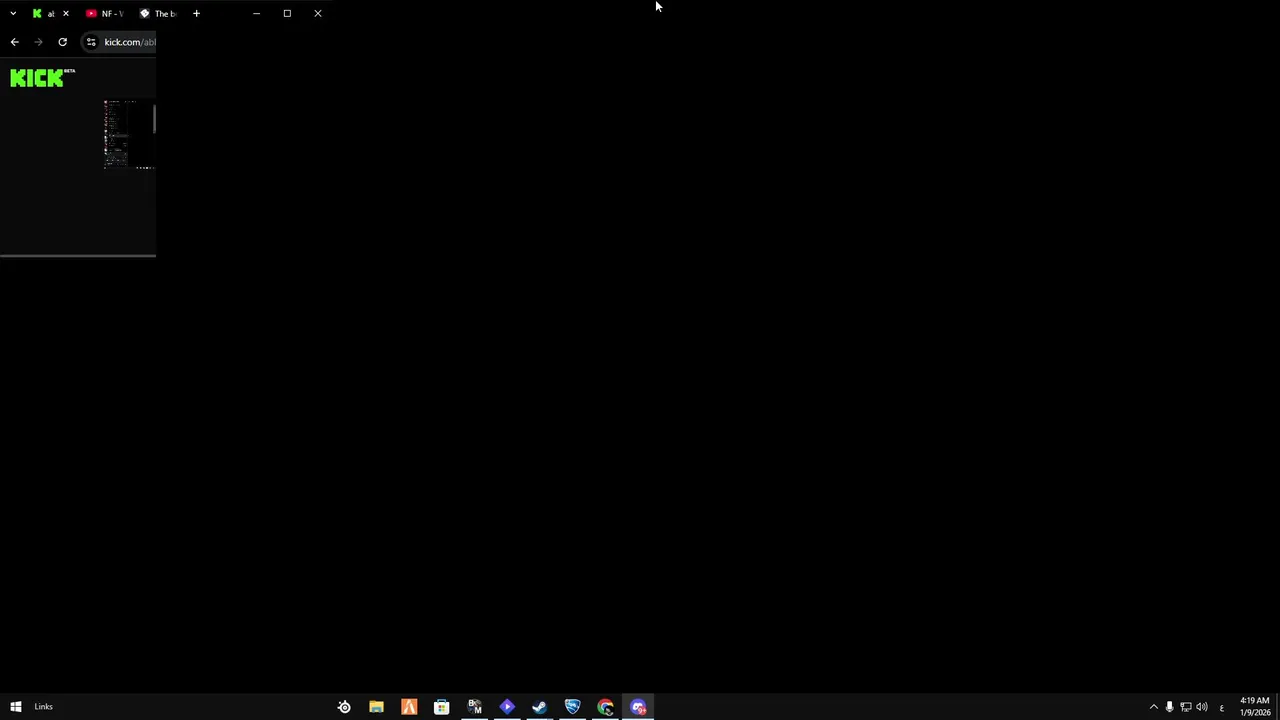
Task: Close the Kick browser tab
Action: (x=66, y=13)
